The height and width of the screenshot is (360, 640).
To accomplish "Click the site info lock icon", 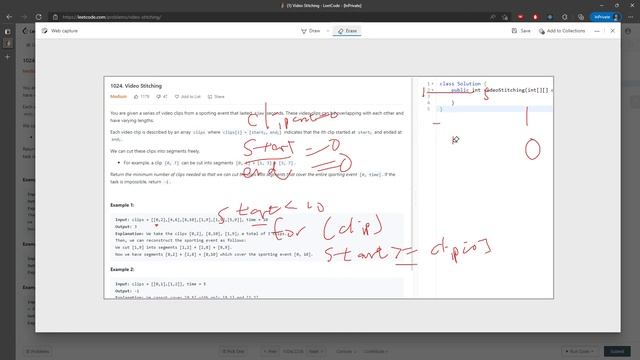I will [56, 17].
